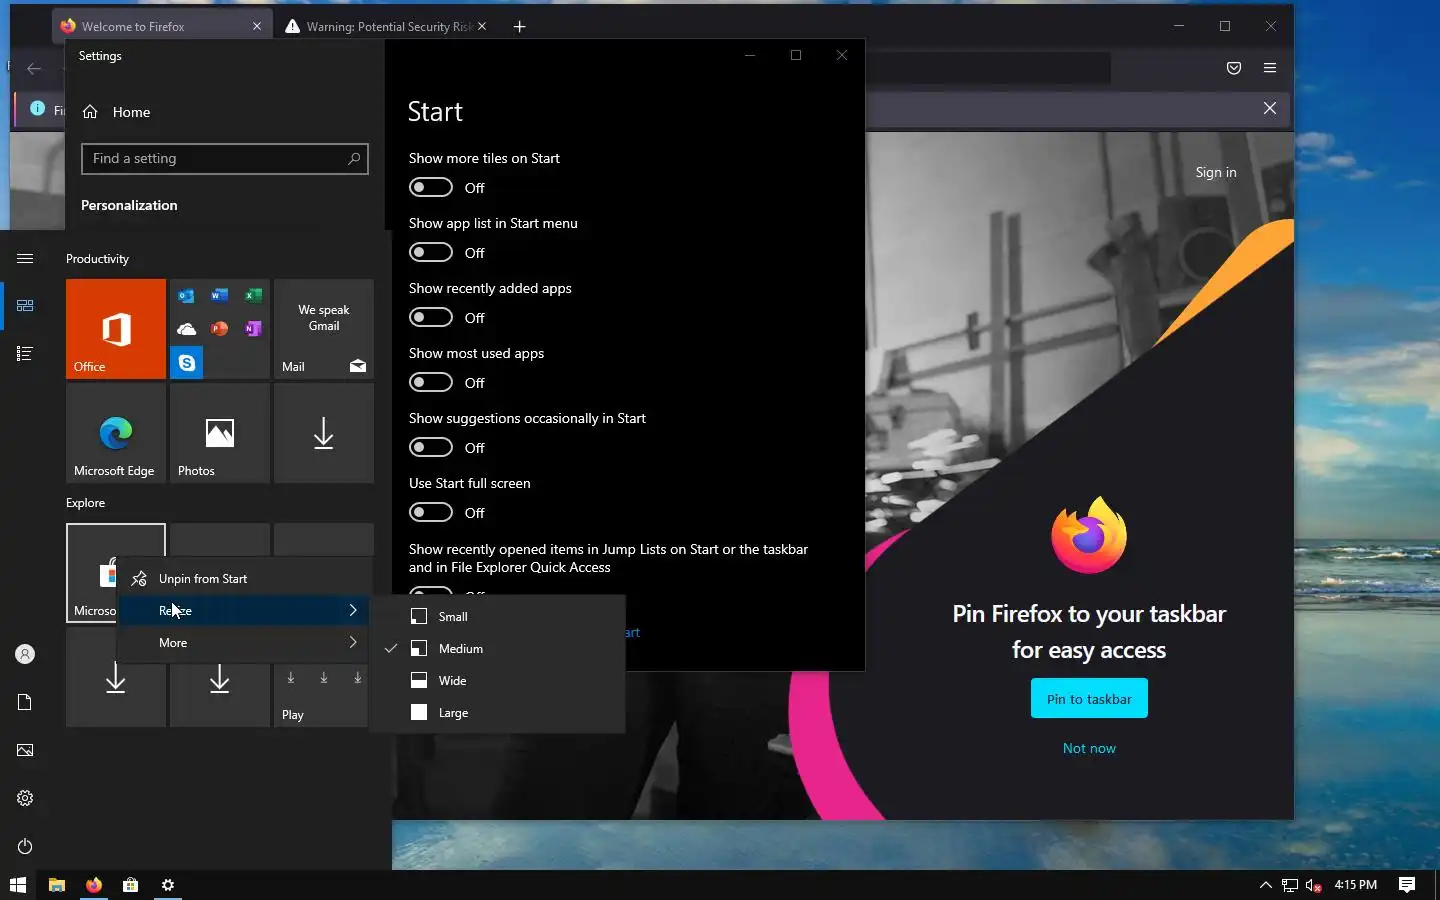Viewport: 1440px width, 900px height.
Task: Click the Find a setting search box
Action: coord(225,158)
